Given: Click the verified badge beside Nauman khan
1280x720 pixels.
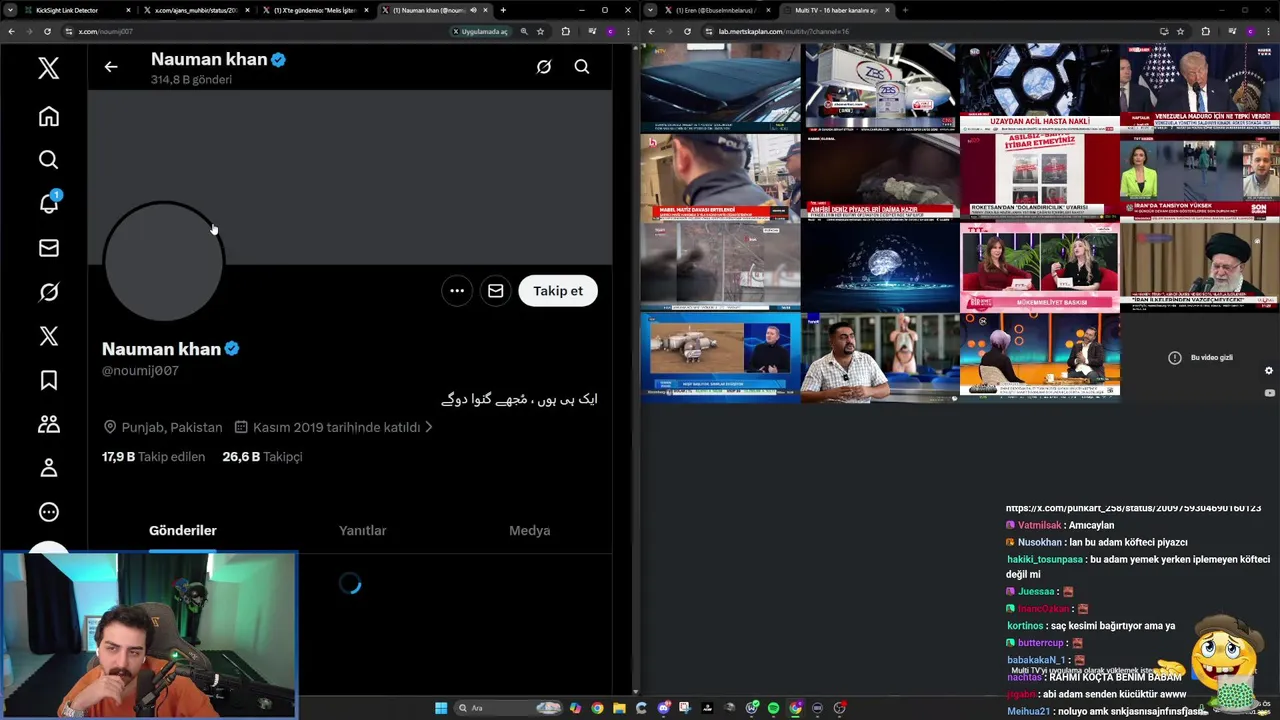Looking at the screenshot, I should 232,349.
